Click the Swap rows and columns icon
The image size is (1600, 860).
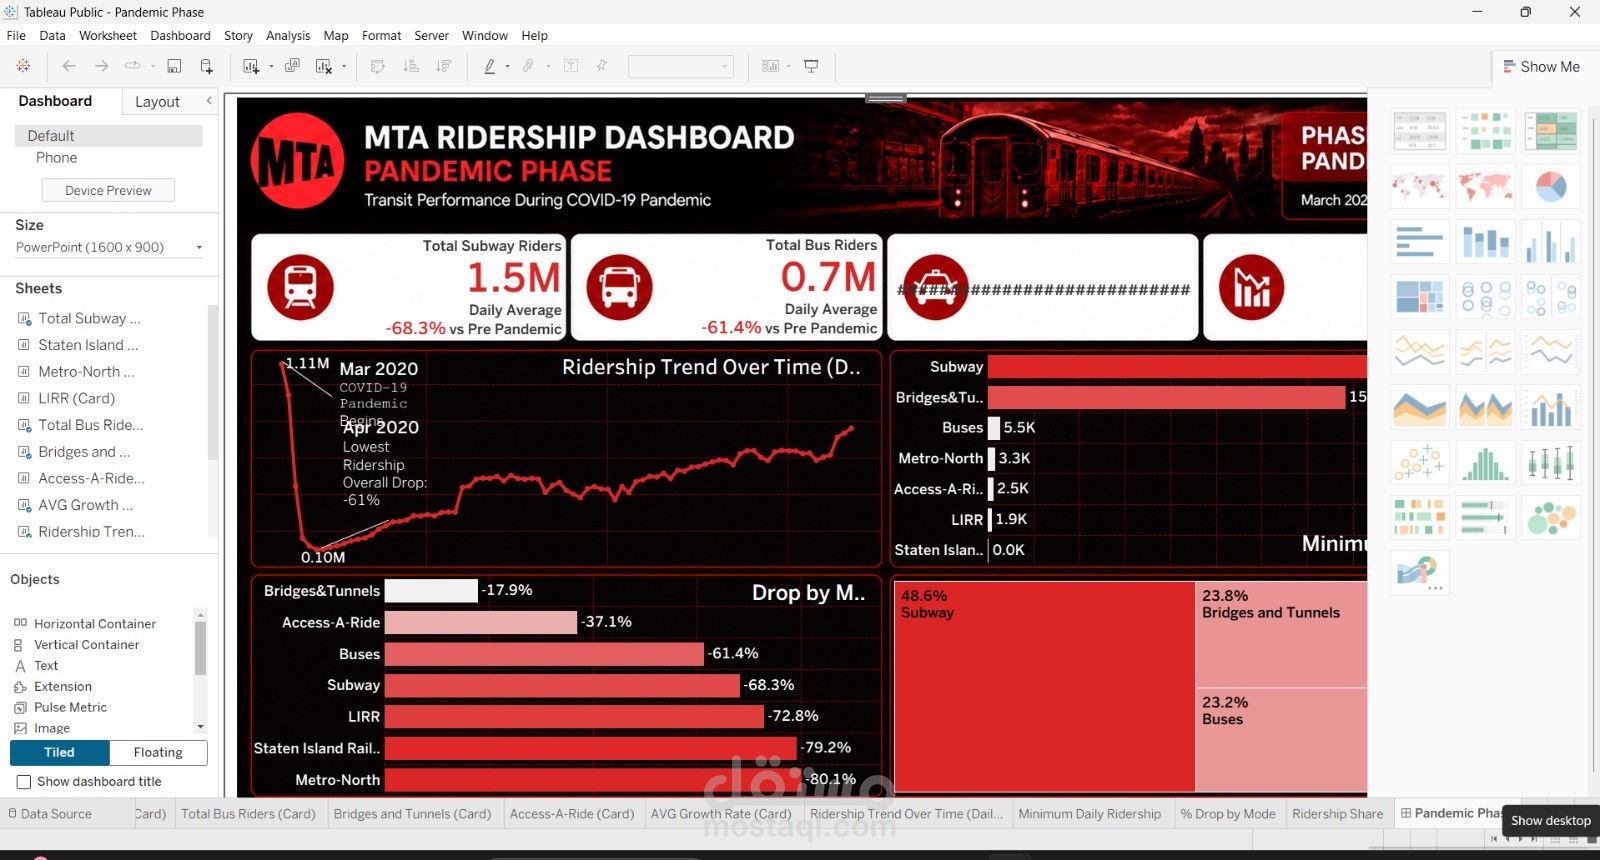pyautogui.click(x=378, y=66)
